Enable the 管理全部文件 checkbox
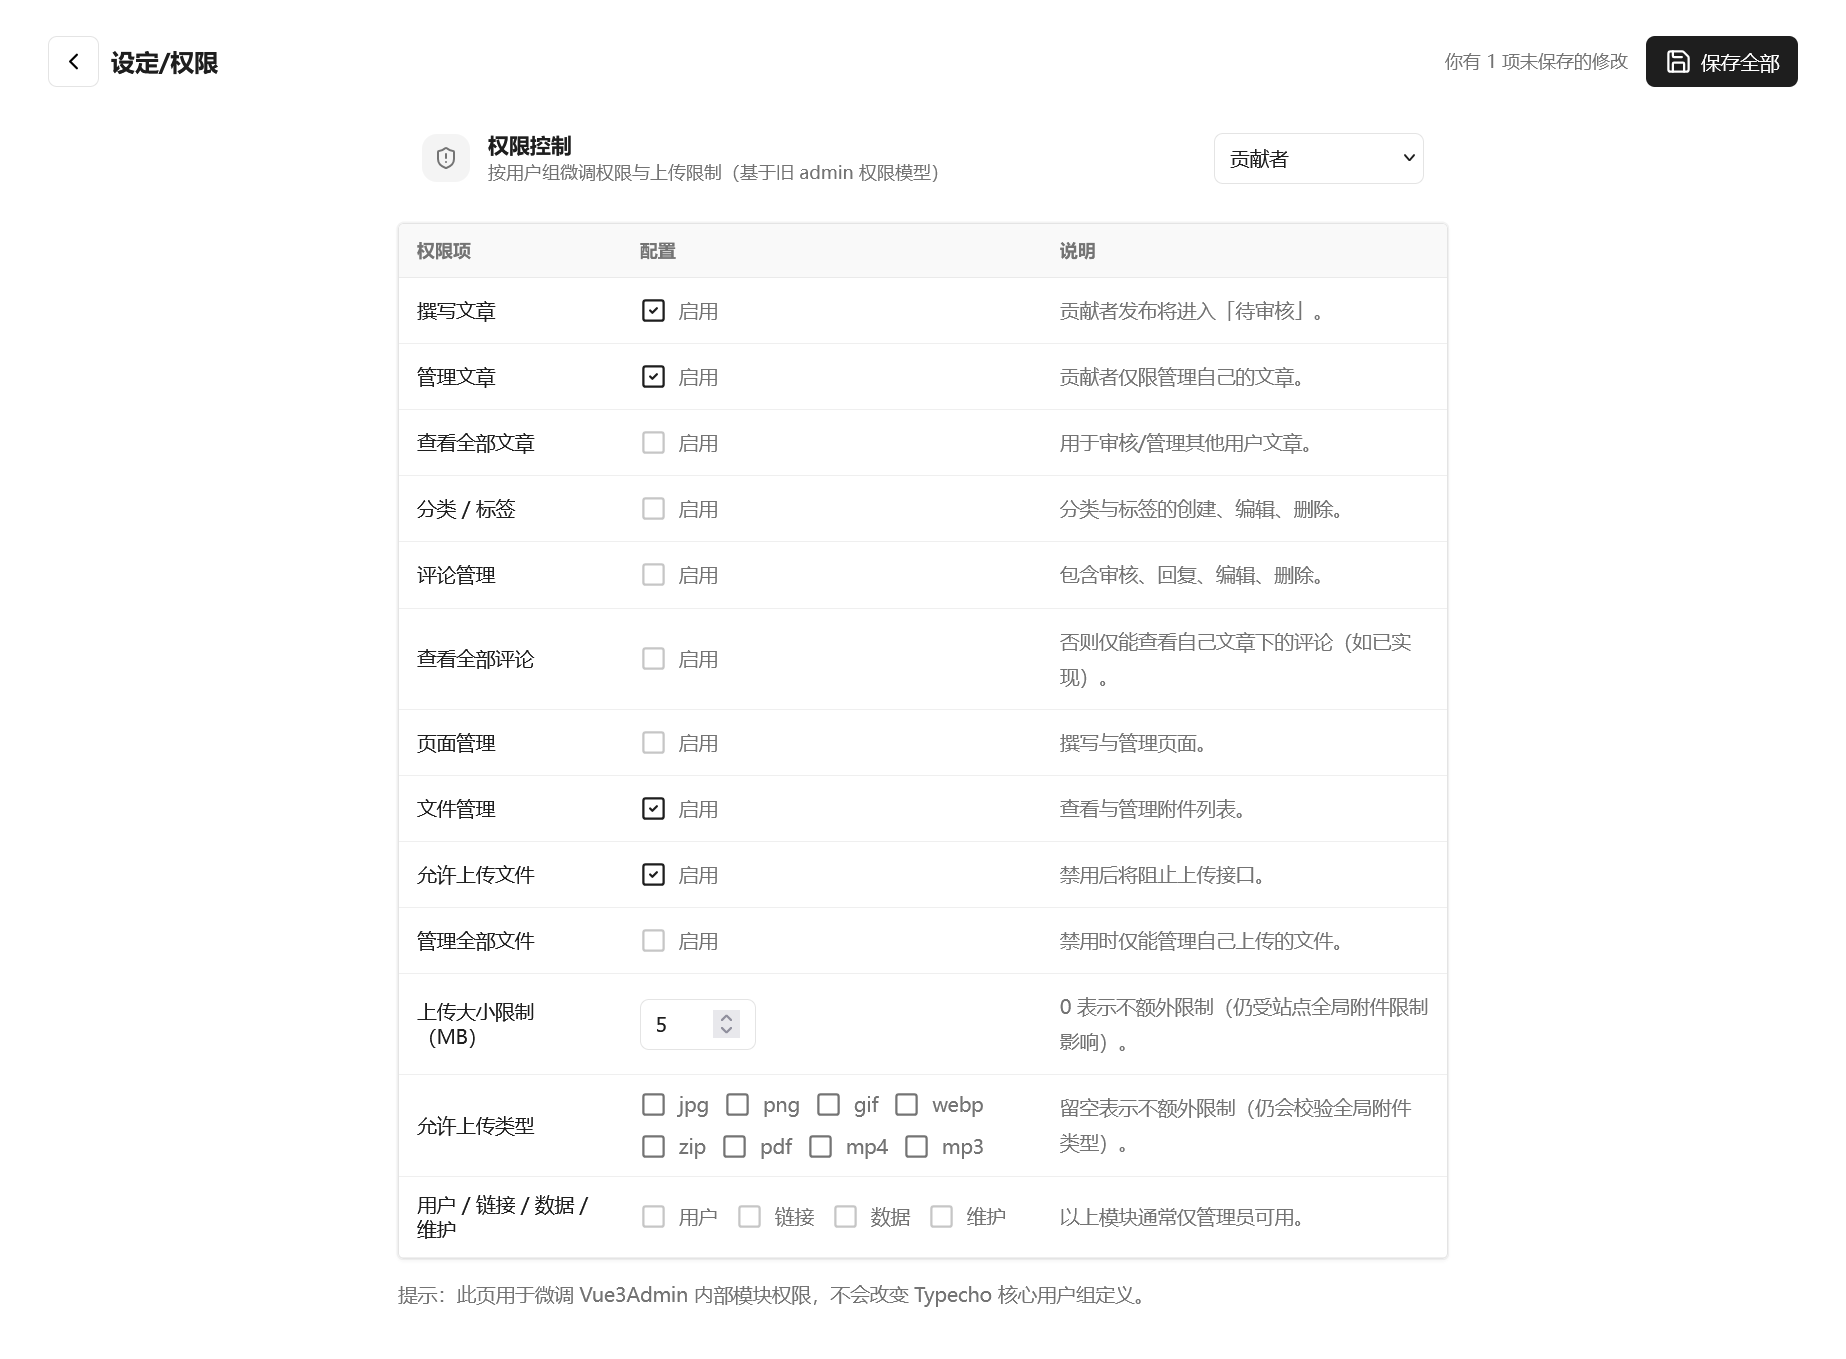The width and height of the screenshot is (1846, 1359). click(653, 941)
